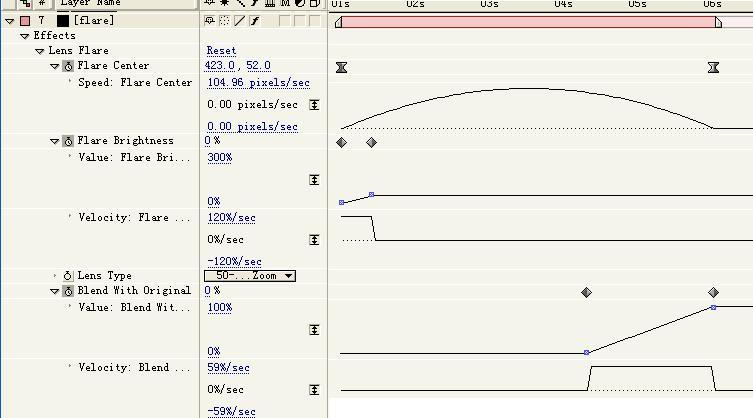Image resolution: width=753 pixels, height=418 pixels.
Task: Select the pink flare layer duration bar
Action: click(528, 22)
